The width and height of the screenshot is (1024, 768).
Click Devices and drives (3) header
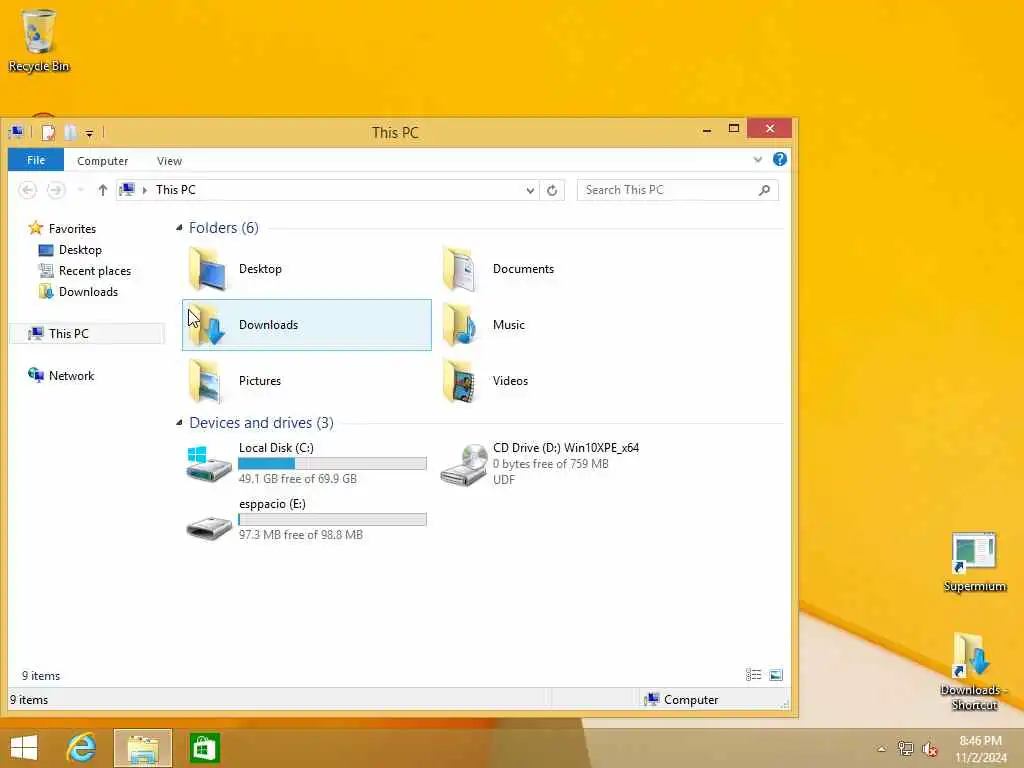(261, 423)
